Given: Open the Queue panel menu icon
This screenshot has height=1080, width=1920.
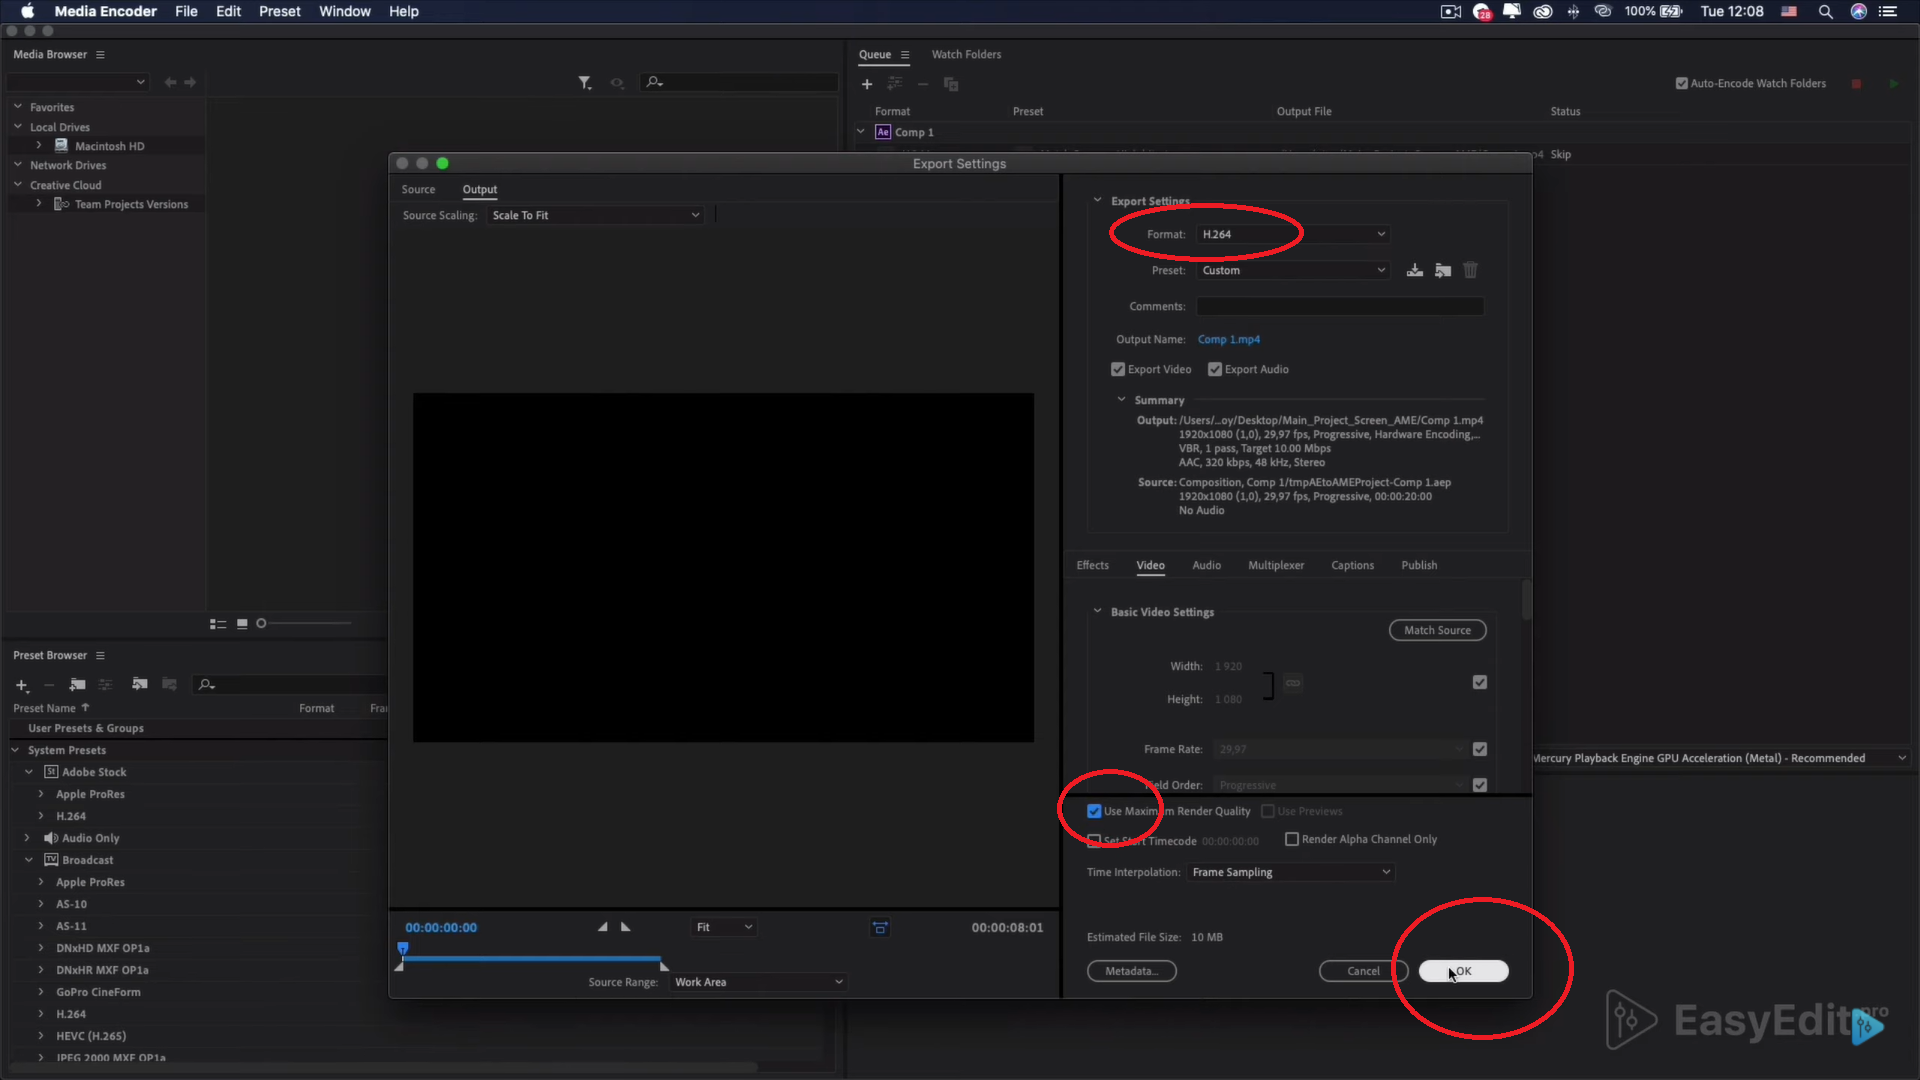Looking at the screenshot, I should tap(905, 55).
